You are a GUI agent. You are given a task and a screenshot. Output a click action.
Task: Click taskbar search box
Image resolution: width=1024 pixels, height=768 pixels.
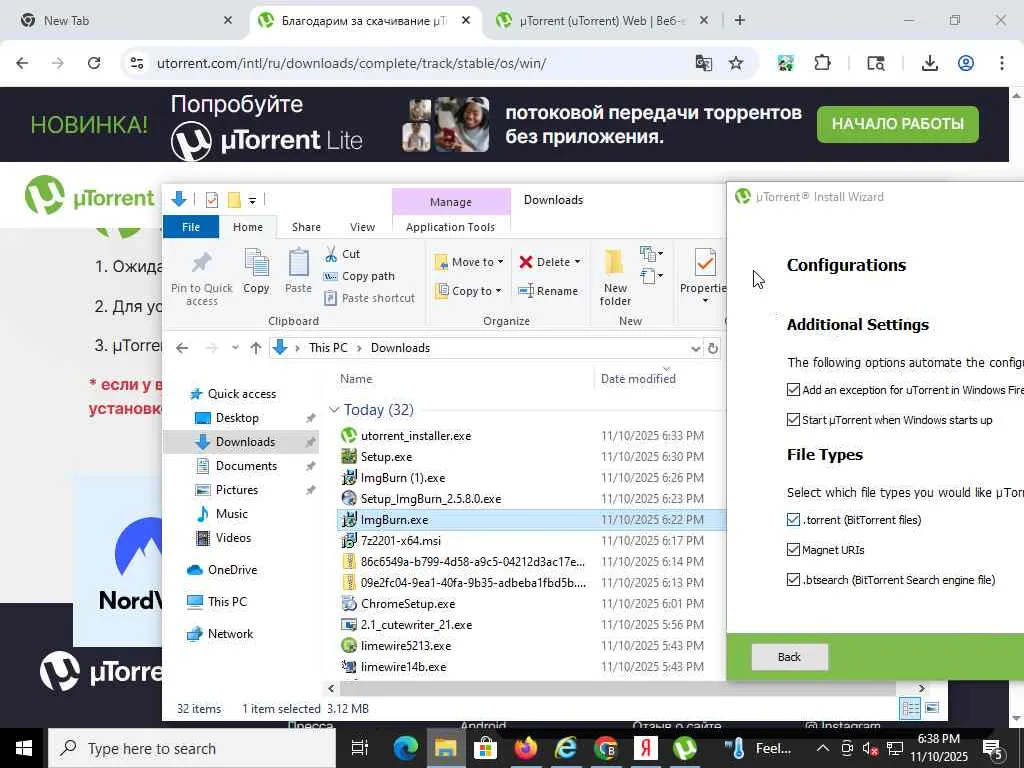point(192,748)
